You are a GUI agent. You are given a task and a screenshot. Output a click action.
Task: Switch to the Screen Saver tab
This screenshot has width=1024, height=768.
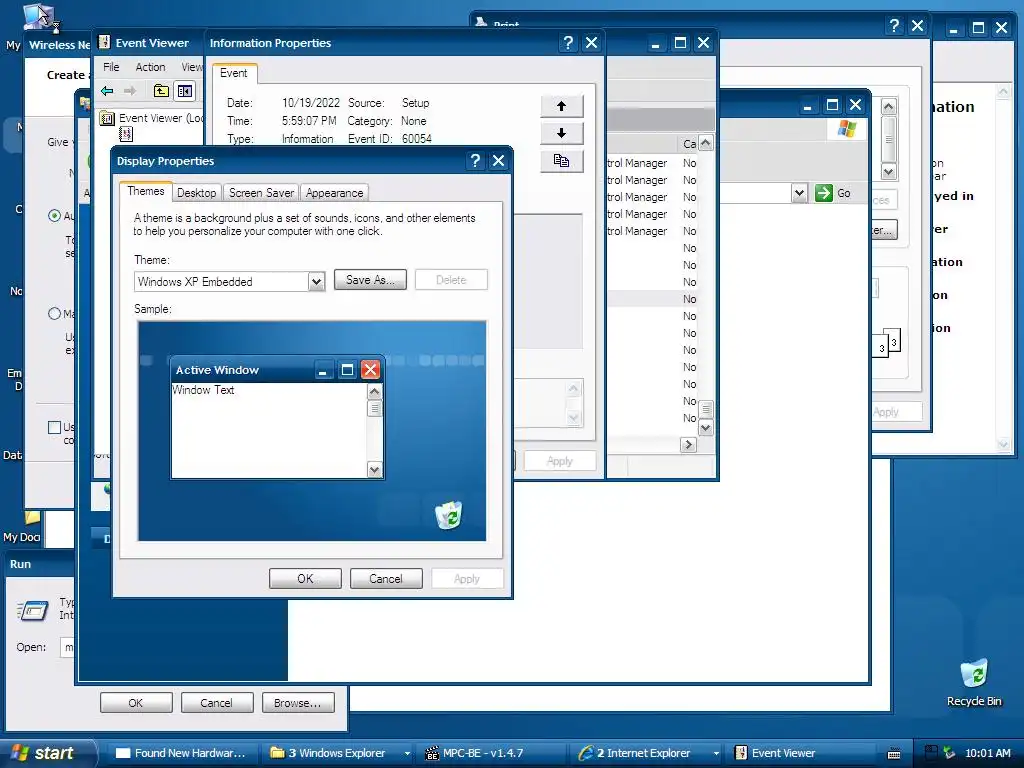click(261, 193)
